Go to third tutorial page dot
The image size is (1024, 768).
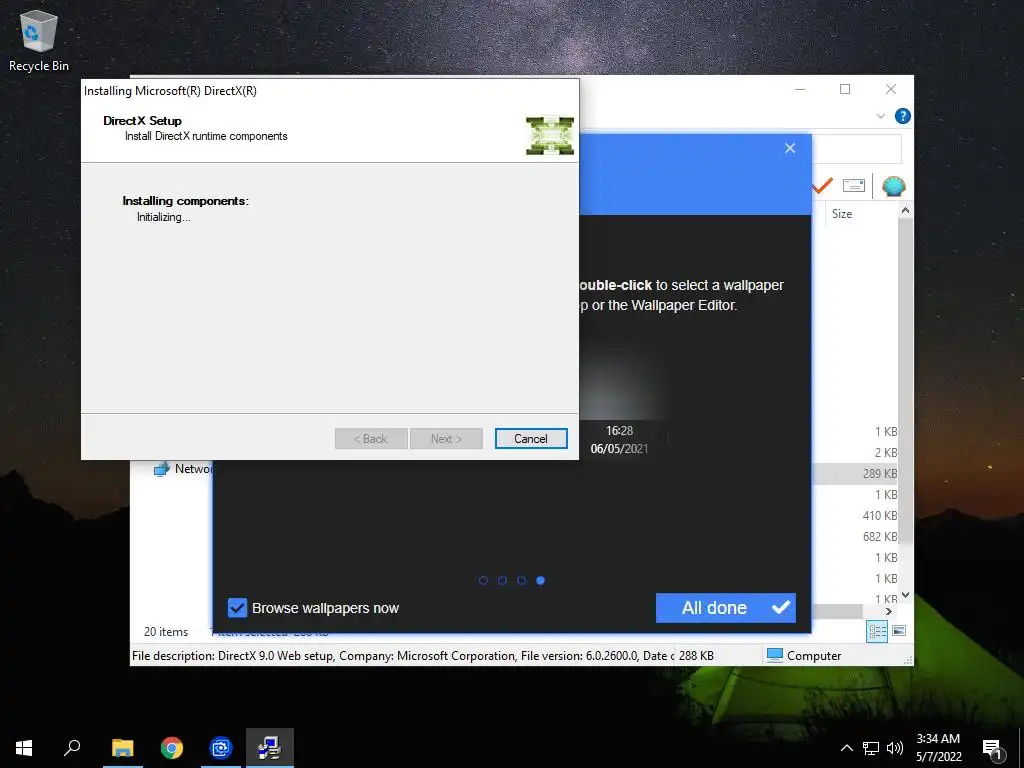[x=521, y=580]
